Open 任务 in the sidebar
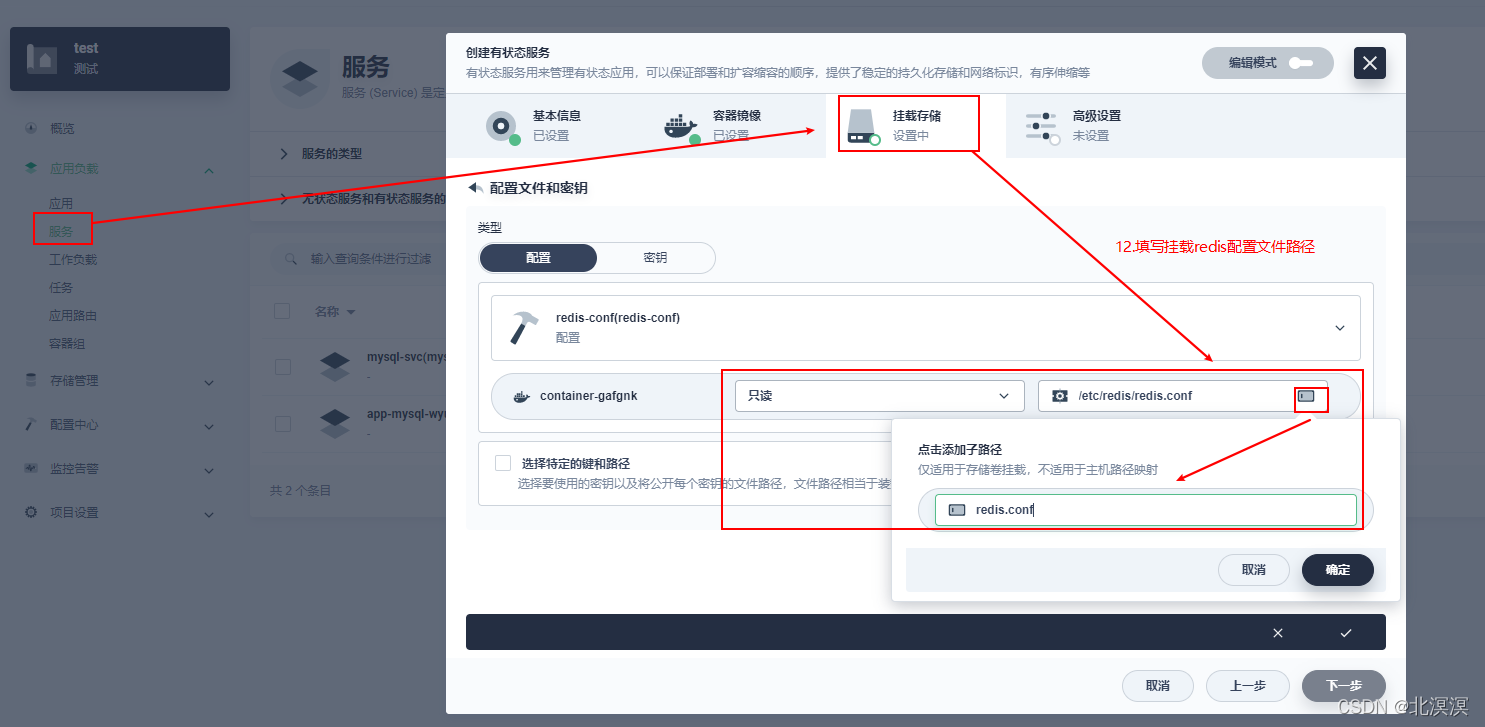 click(x=61, y=287)
